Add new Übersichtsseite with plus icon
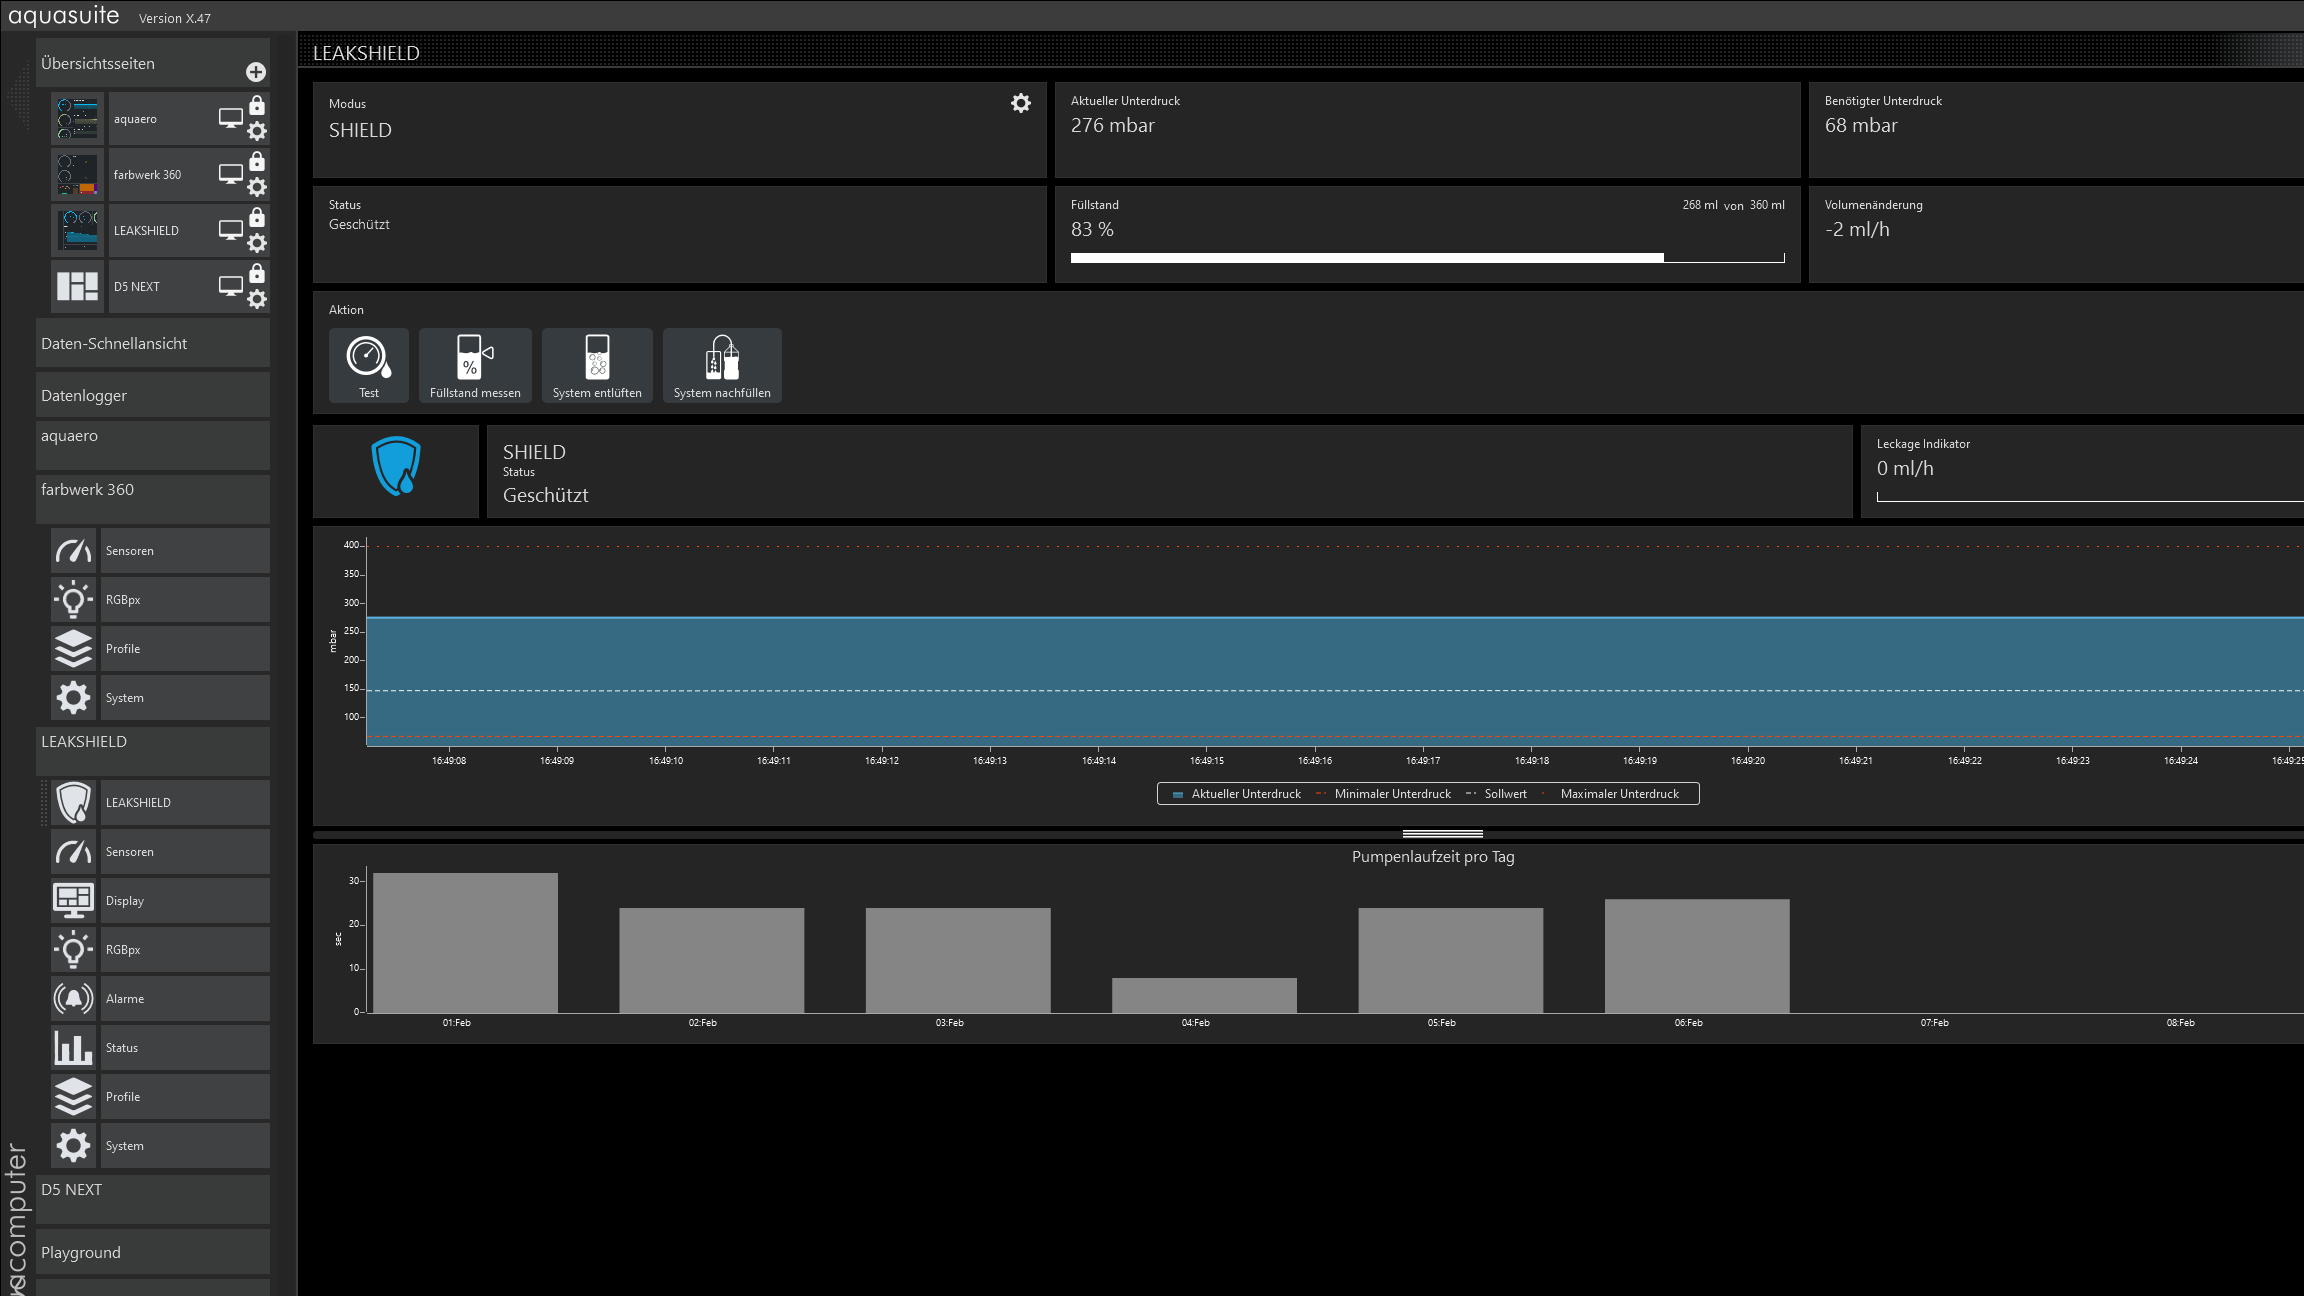The image size is (2304, 1296). 256,72
